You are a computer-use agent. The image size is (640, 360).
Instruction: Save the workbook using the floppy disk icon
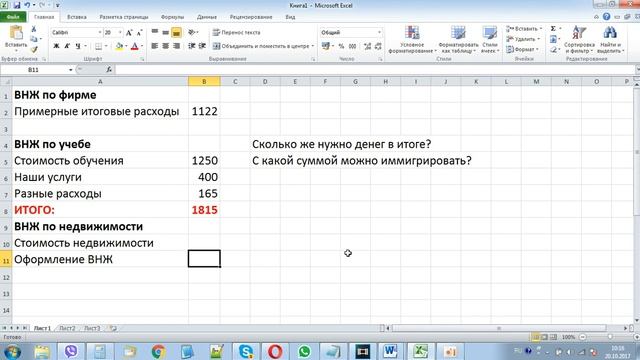tap(17, 5)
